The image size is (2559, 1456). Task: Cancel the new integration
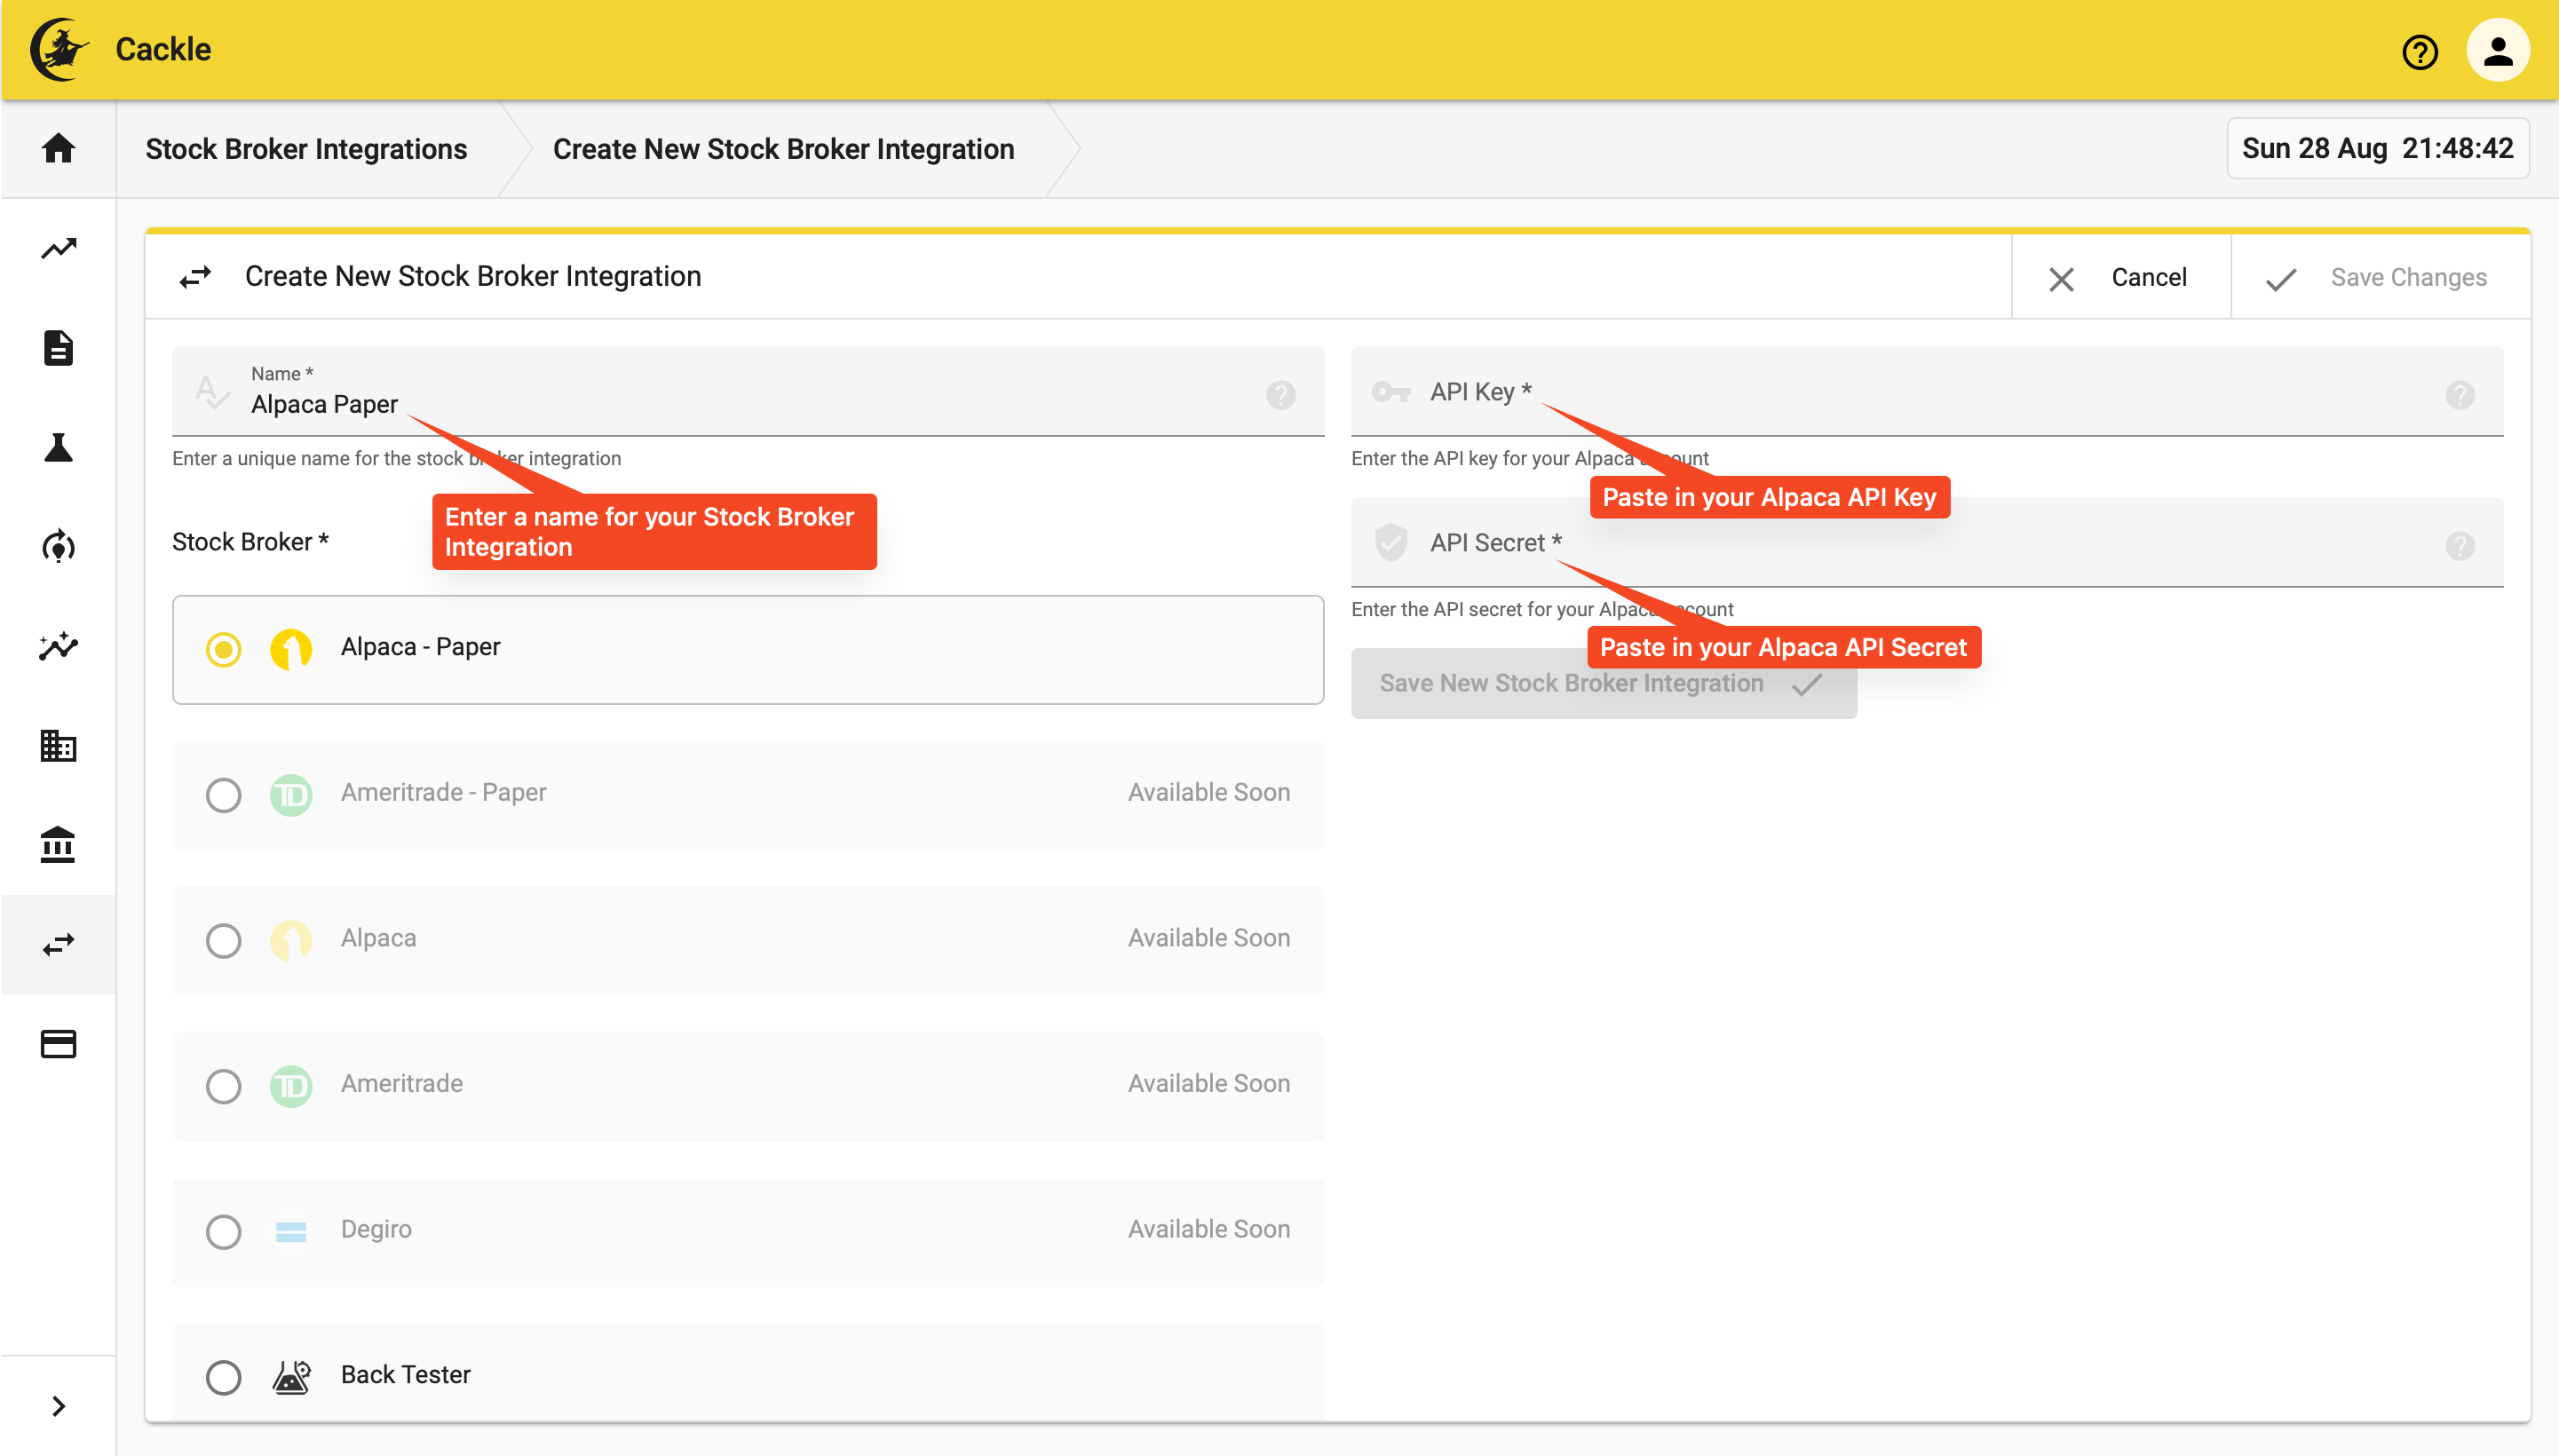click(x=2120, y=277)
